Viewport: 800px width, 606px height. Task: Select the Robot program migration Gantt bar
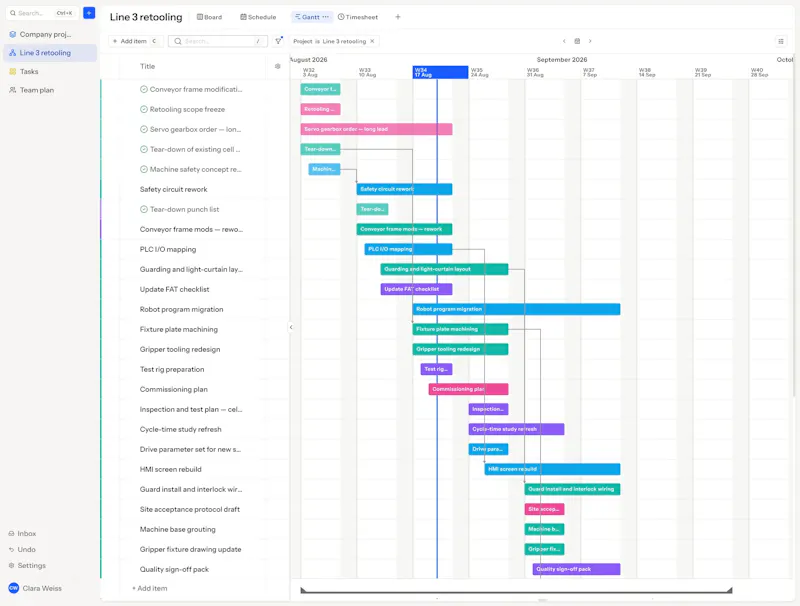[516, 309]
